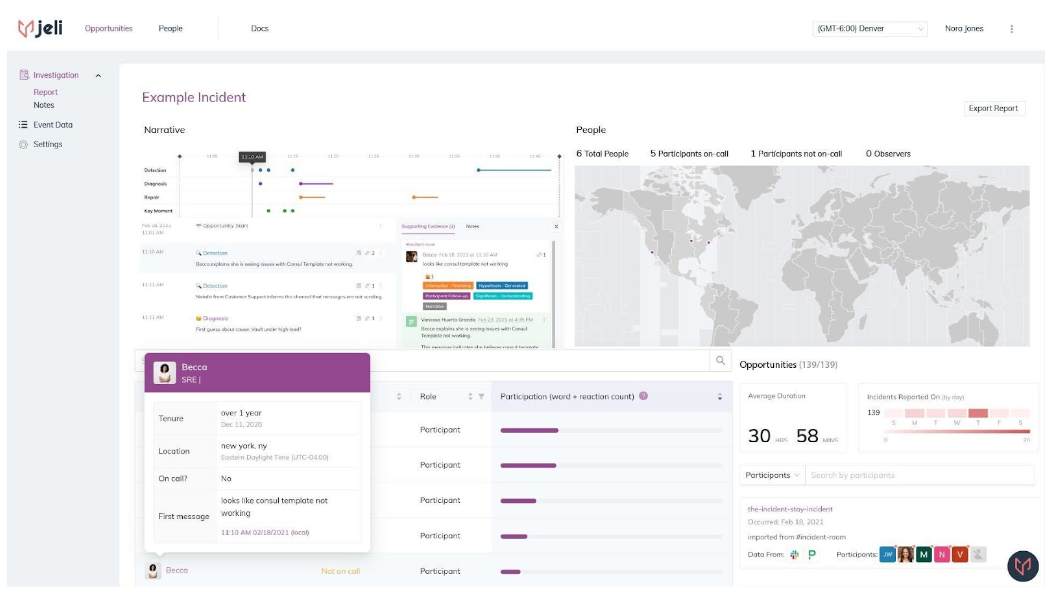The height and width of the screenshot is (592, 1060).
Task: Click Becca's avatar in evidence message
Action: point(411,256)
